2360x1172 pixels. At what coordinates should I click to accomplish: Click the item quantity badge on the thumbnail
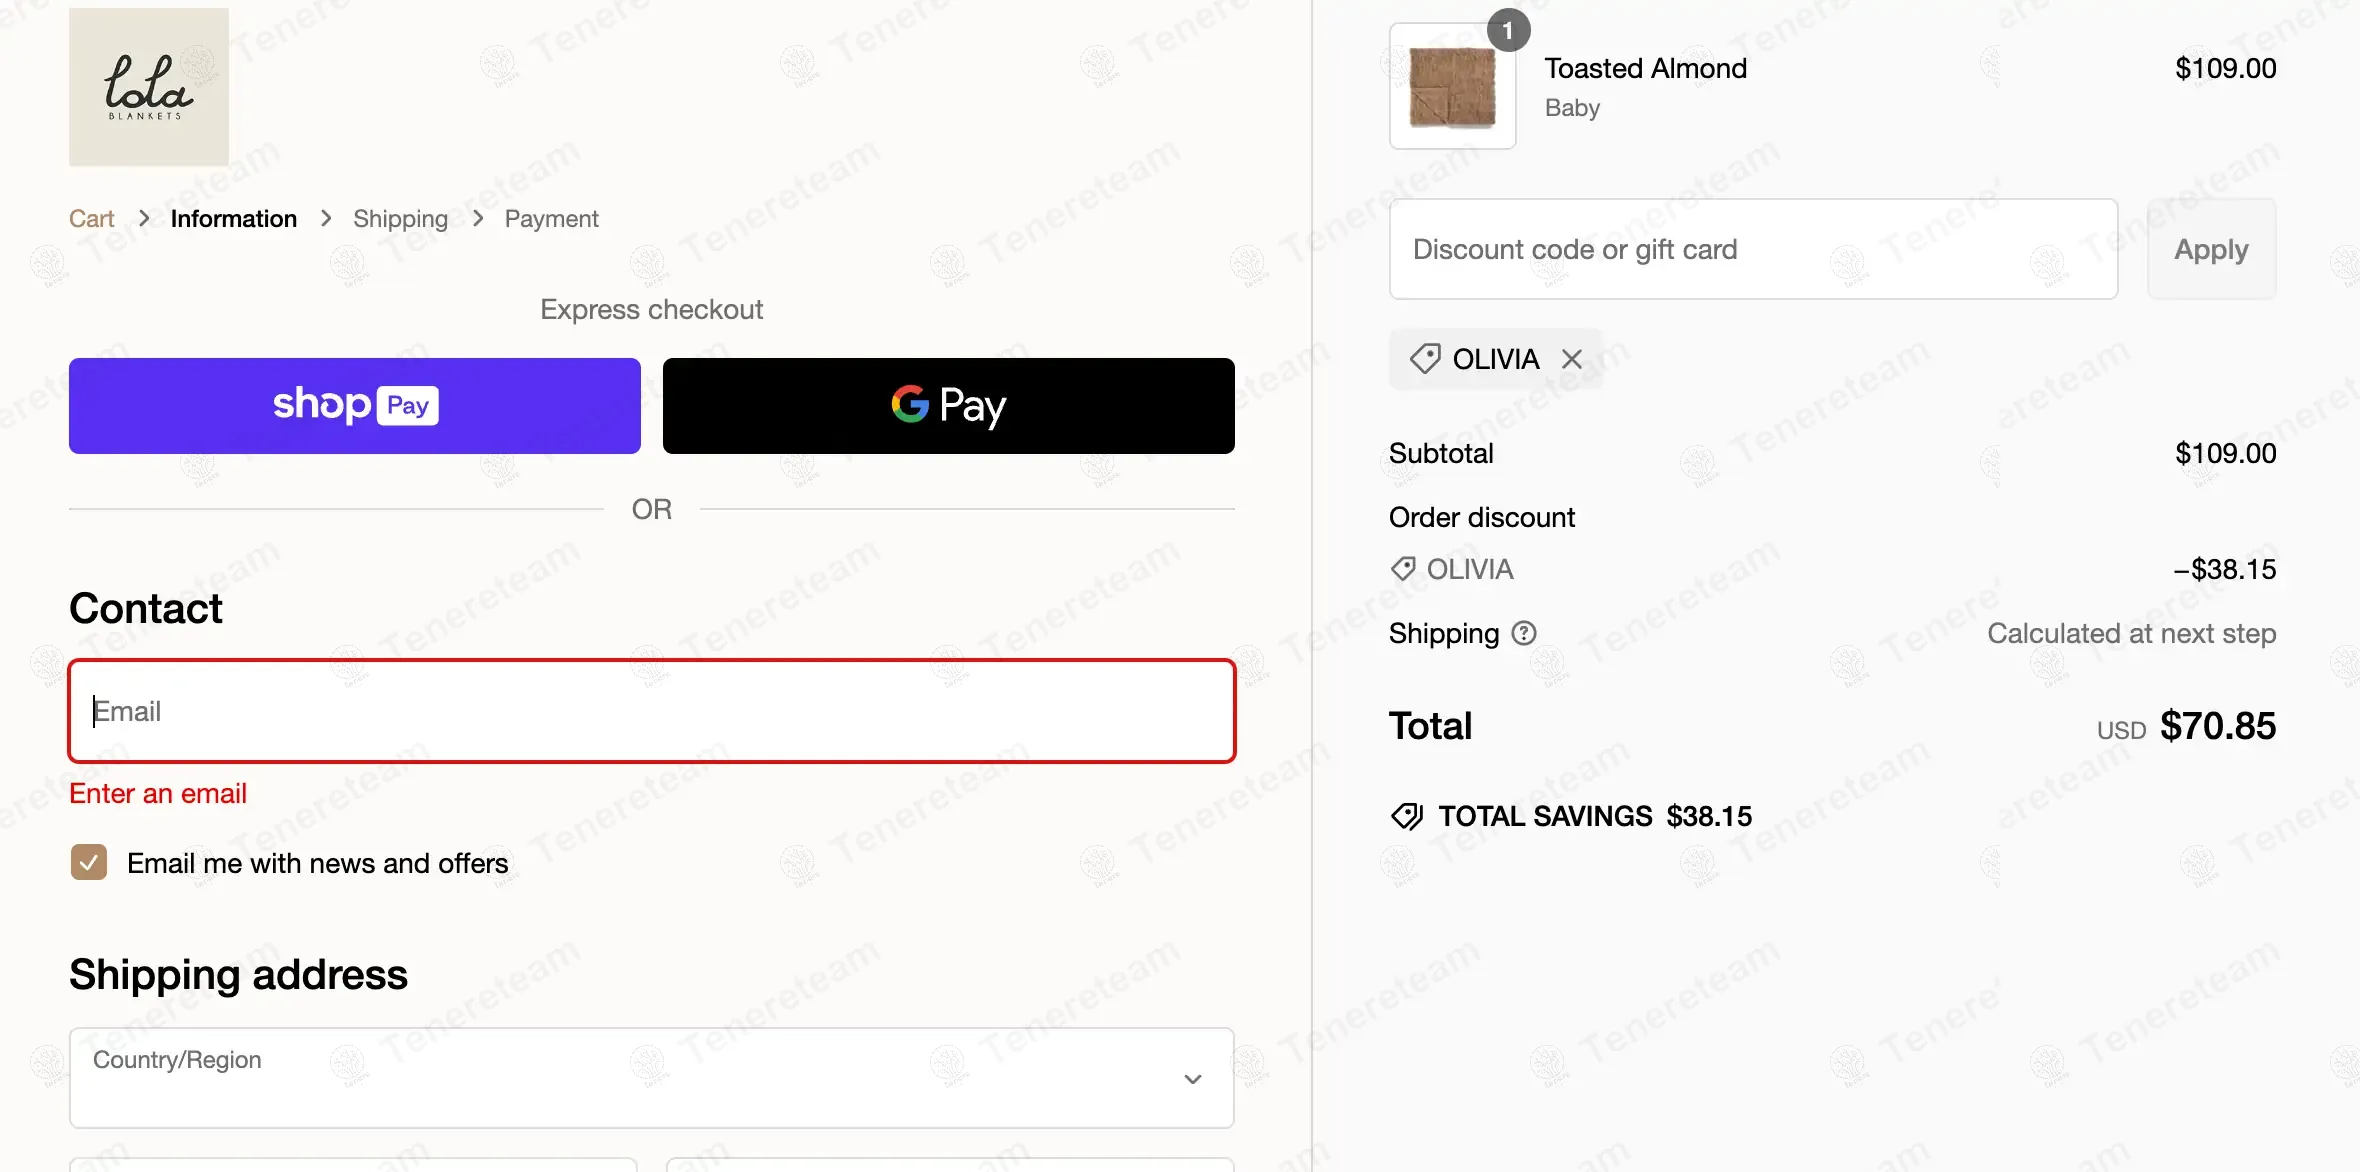[x=1508, y=31]
